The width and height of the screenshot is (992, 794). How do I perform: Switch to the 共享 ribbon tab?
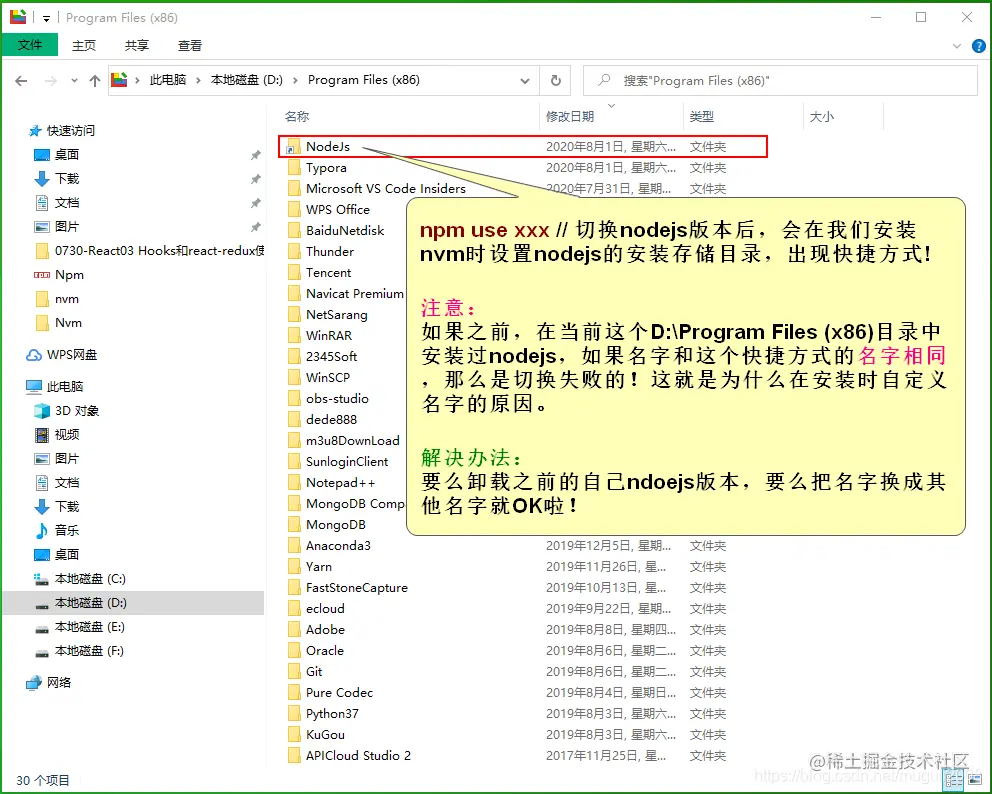coord(137,46)
